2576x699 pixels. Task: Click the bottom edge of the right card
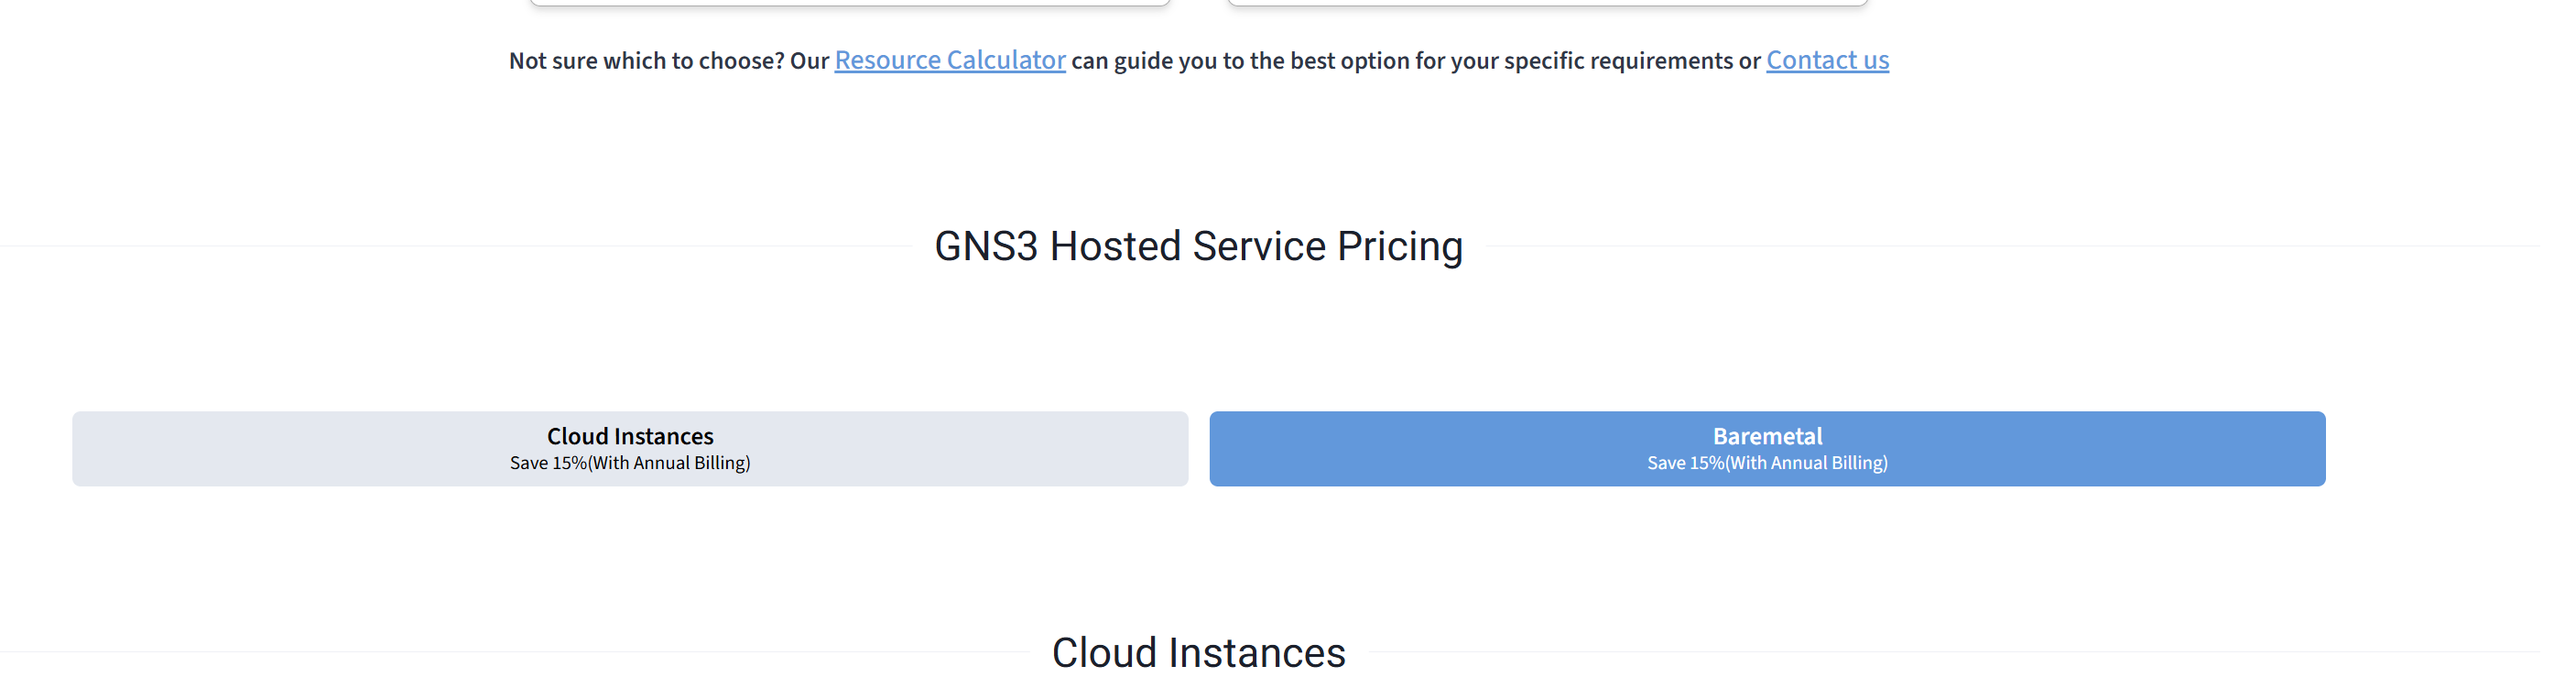[x=1547, y=3]
